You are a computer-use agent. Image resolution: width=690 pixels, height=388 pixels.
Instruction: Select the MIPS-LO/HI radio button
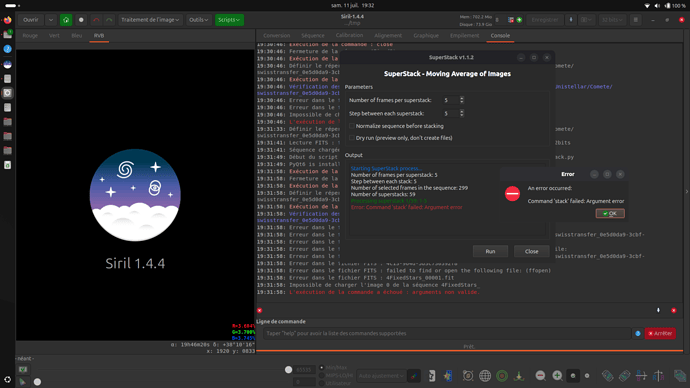click(x=322, y=375)
